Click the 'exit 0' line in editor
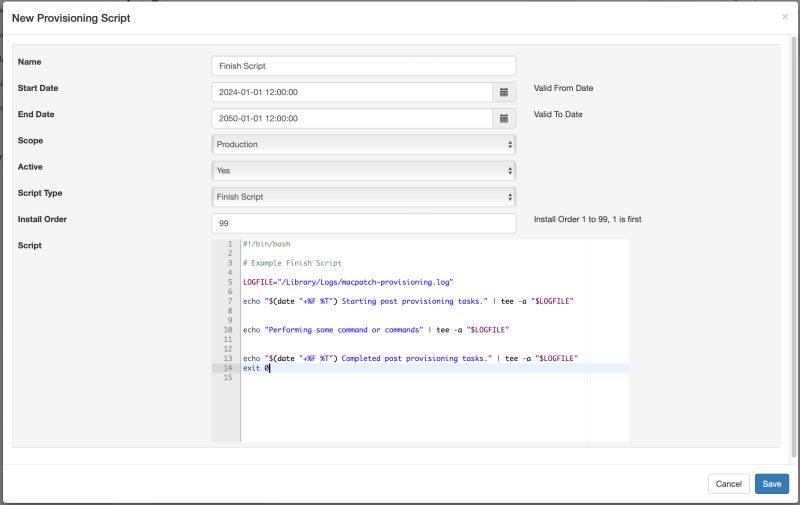This screenshot has height=505, width=800. 256,368
